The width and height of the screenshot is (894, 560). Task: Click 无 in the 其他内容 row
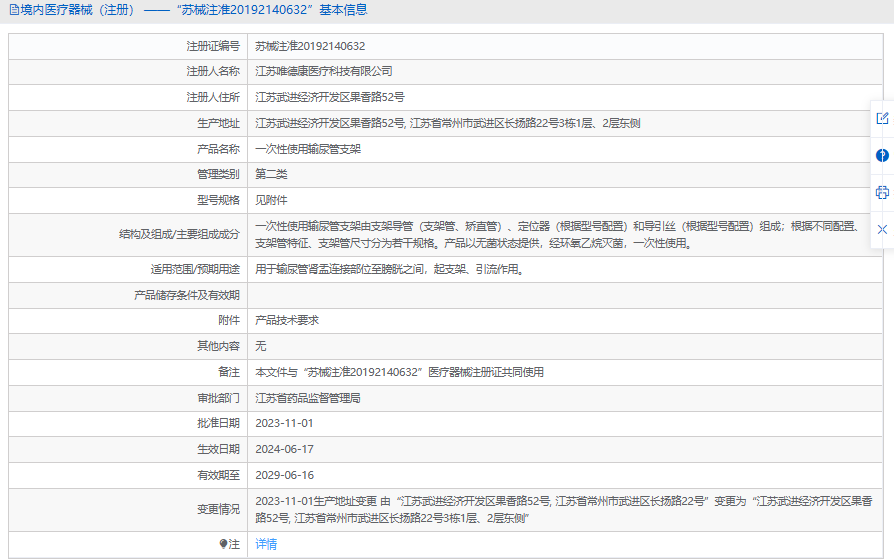(x=261, y=346)
